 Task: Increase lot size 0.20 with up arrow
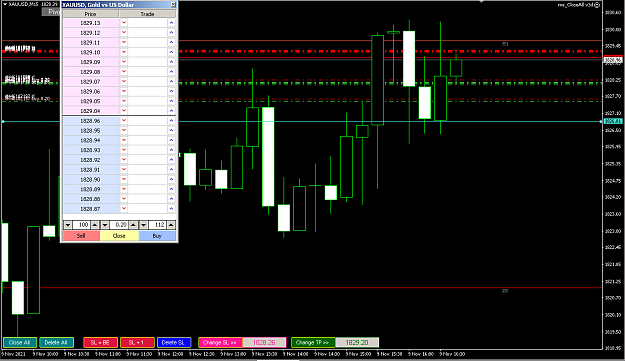tap(133, 225)
